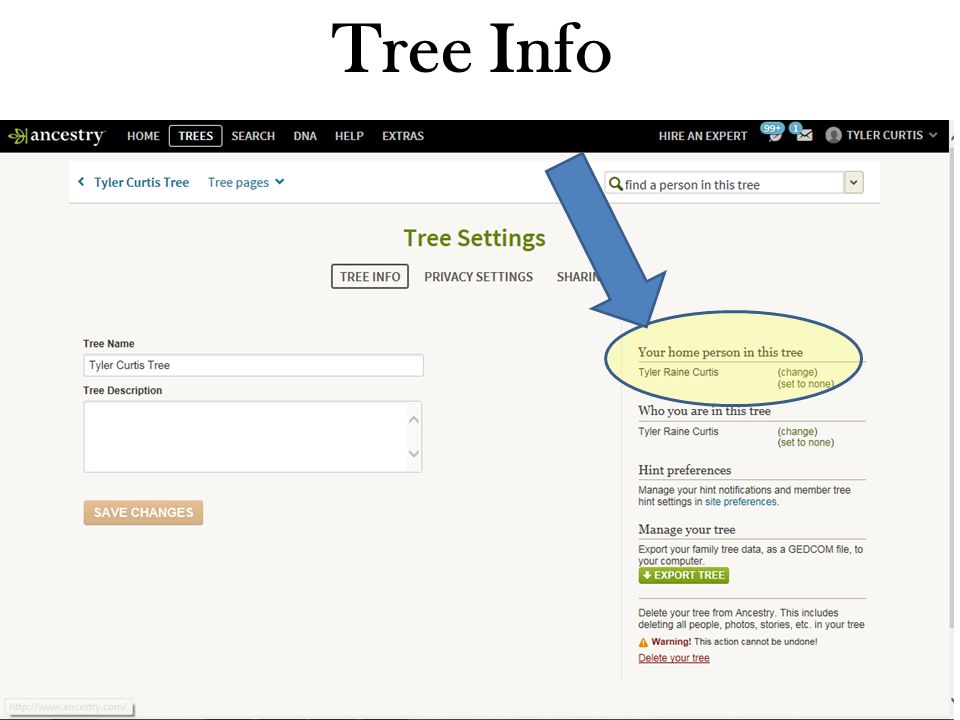Click the search magnifier in find box

pos(616,184)
